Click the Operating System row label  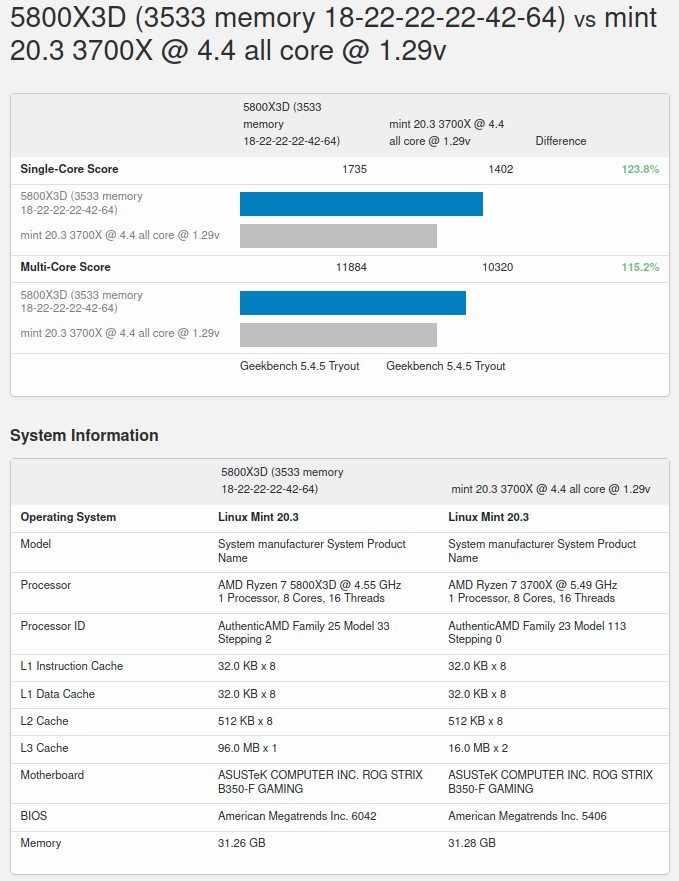click(68, 517)
